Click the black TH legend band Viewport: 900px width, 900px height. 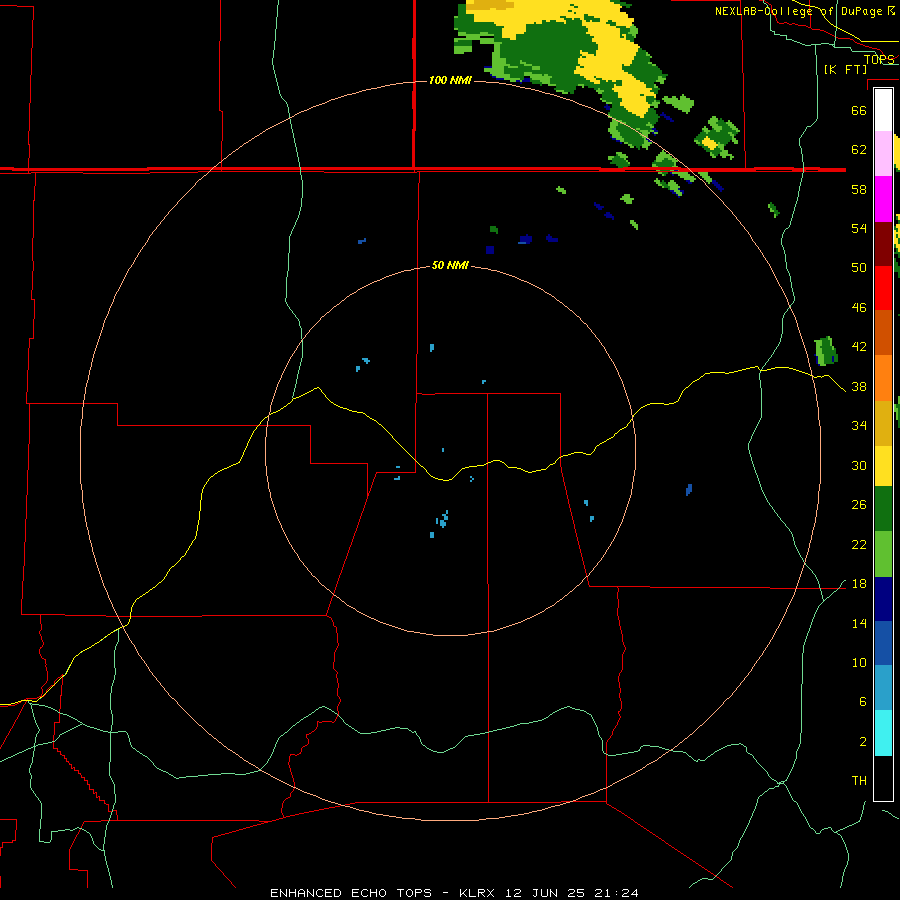pyautogui.click(x=883, y=778)
